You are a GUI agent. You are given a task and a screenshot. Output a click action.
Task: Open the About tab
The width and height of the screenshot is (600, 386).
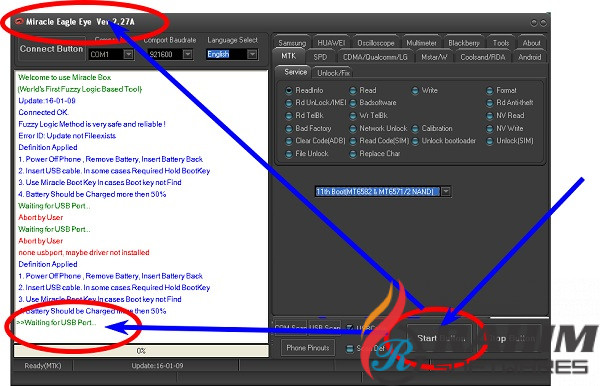[532, 43]
